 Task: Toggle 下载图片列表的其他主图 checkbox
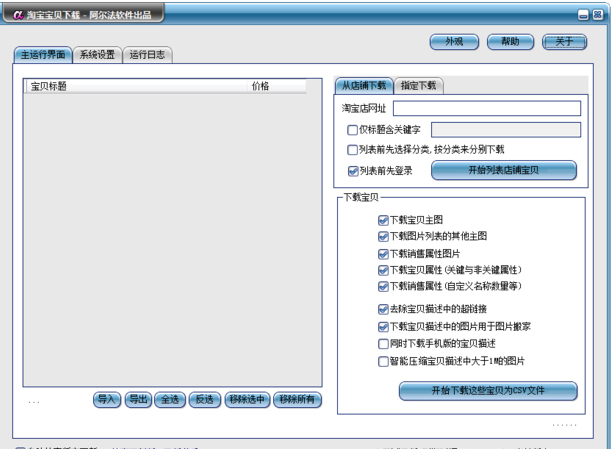(383, 236)
